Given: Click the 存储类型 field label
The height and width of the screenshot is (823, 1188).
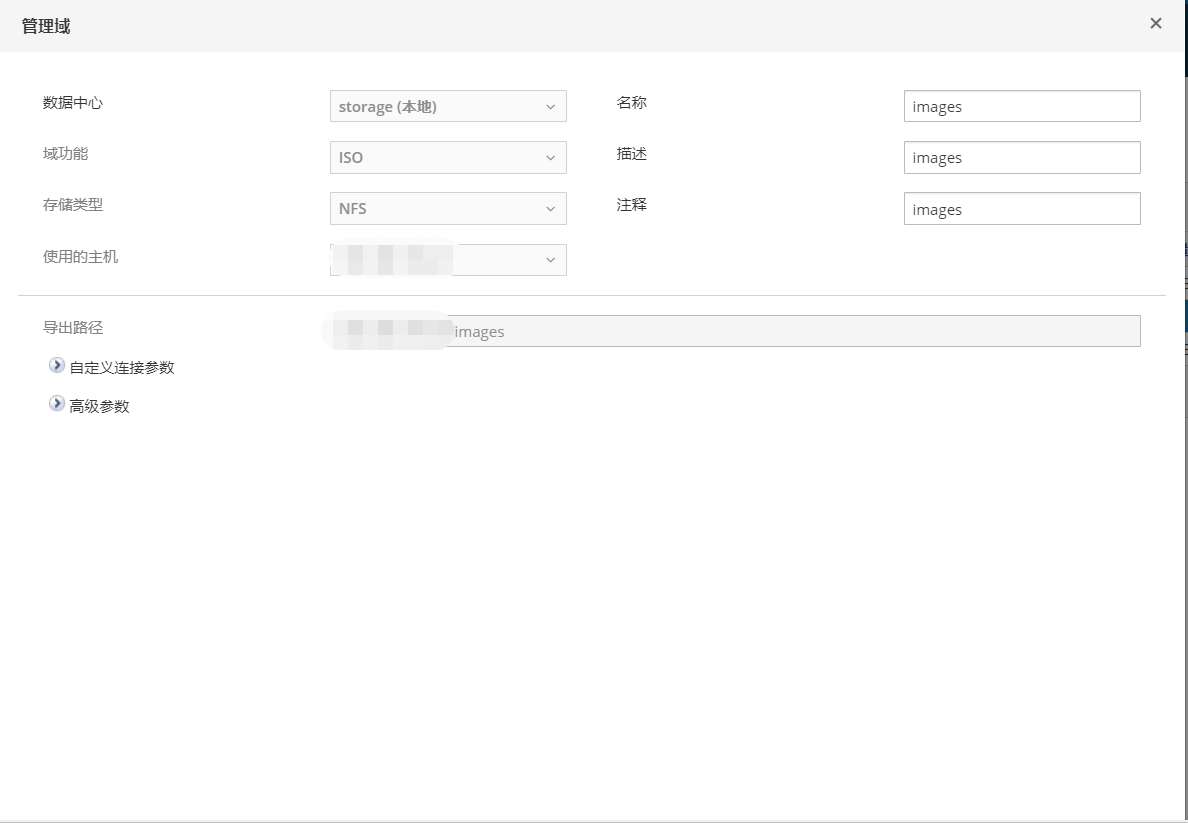Looking at the screenshot, I should [x=73, y=205].
